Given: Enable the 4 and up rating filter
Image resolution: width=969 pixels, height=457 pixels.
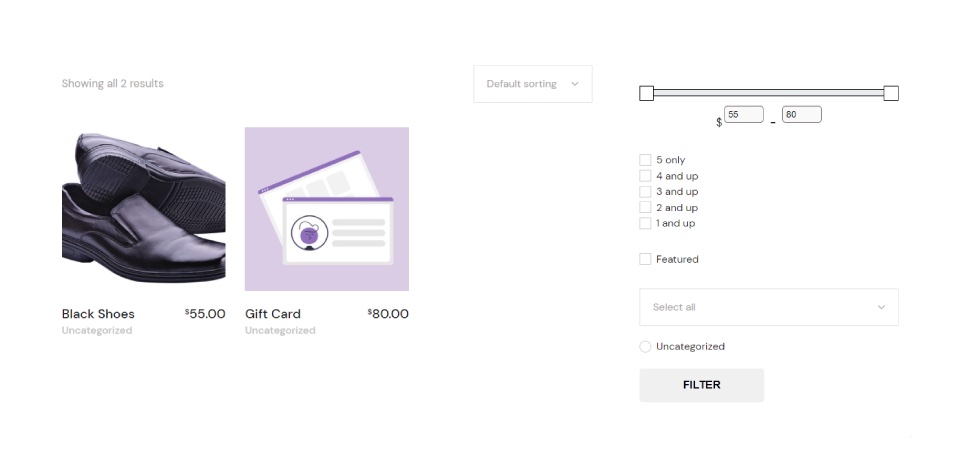Looking at the screenshot, I should pos(645,176).
